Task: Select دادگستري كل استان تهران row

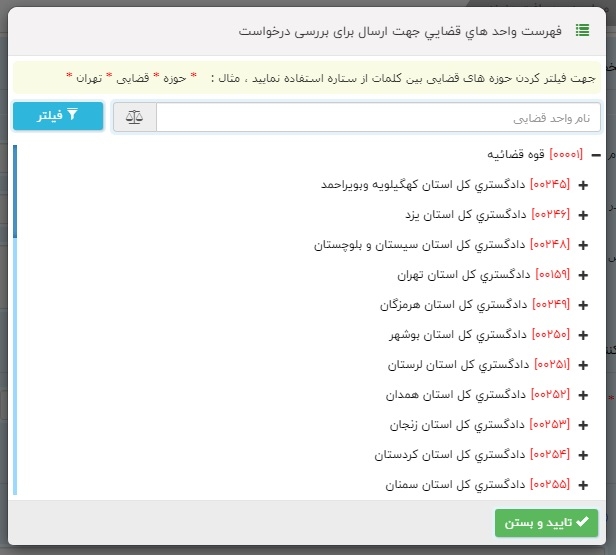Action: tap(484, 275)
